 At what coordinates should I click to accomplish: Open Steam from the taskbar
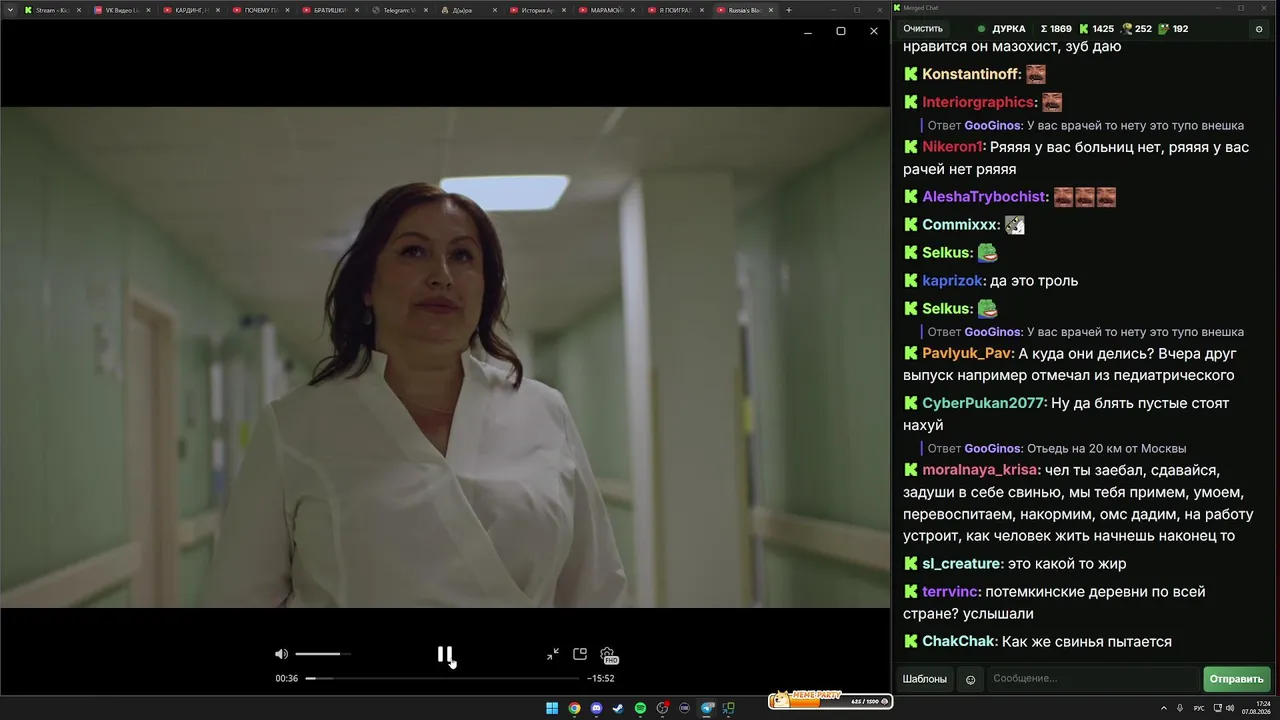[x=618, y=708]
